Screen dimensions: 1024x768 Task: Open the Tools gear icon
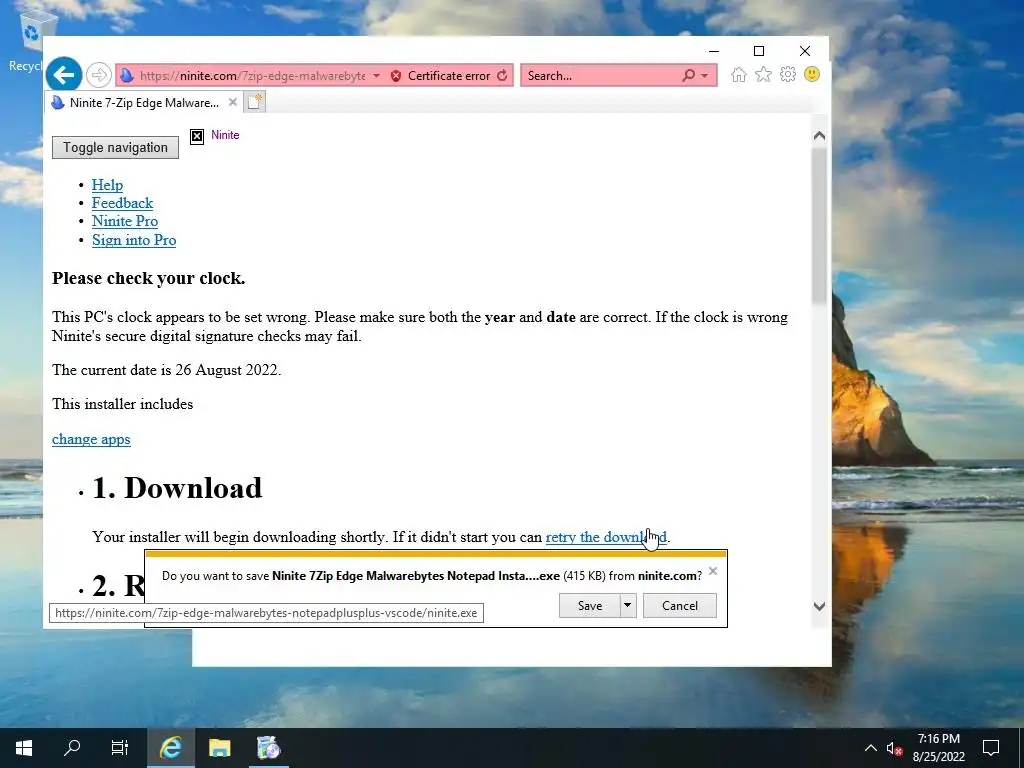(x=788, y=74)
